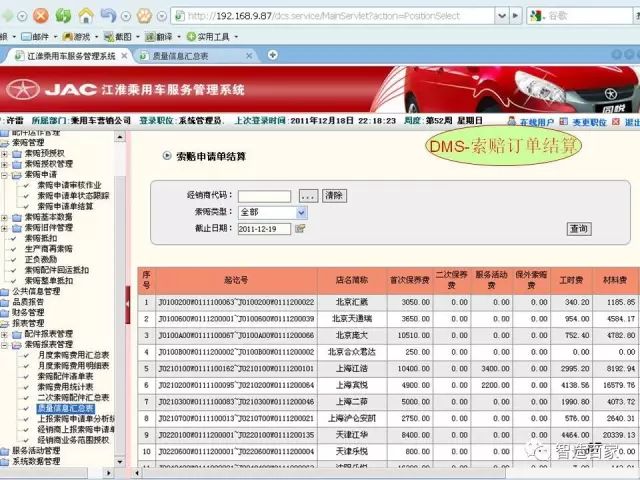
Task: Click the new tab plus icon
Action: (274, 56)
